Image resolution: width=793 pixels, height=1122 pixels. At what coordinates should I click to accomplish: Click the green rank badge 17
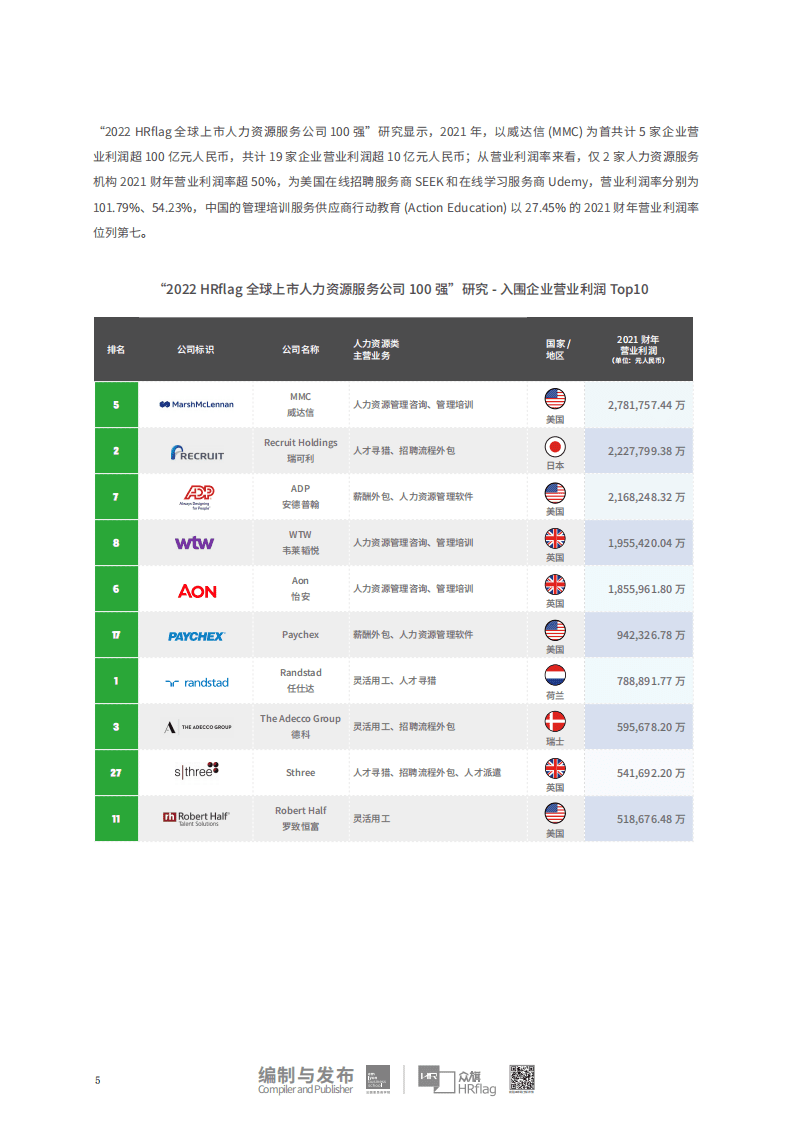(116, 635)
